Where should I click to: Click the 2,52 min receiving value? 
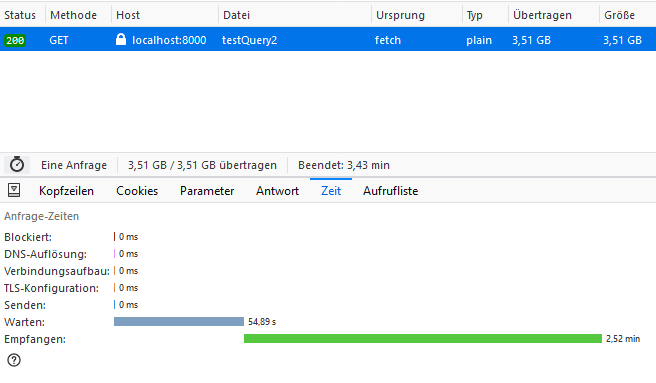coord(623,339)
